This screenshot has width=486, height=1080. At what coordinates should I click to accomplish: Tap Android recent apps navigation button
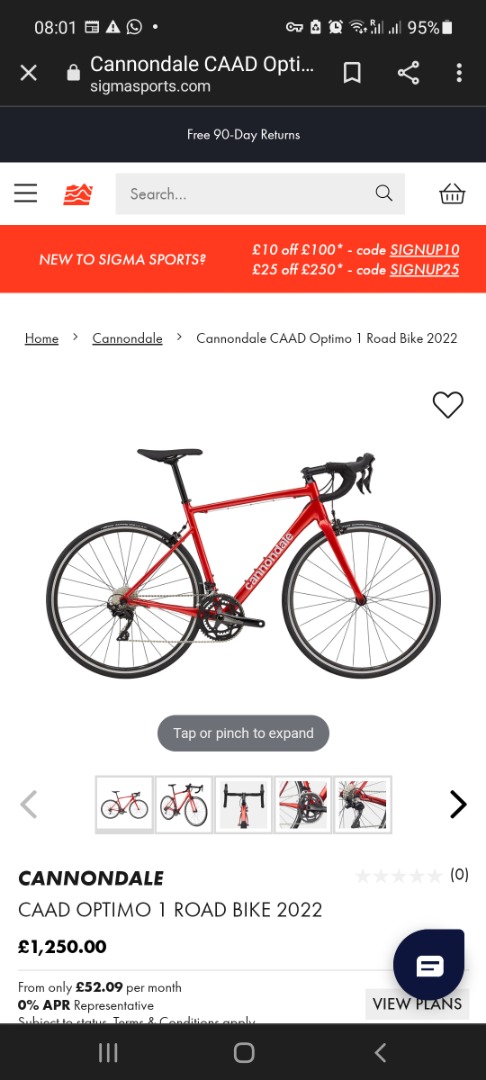[x=108, y=1052]
